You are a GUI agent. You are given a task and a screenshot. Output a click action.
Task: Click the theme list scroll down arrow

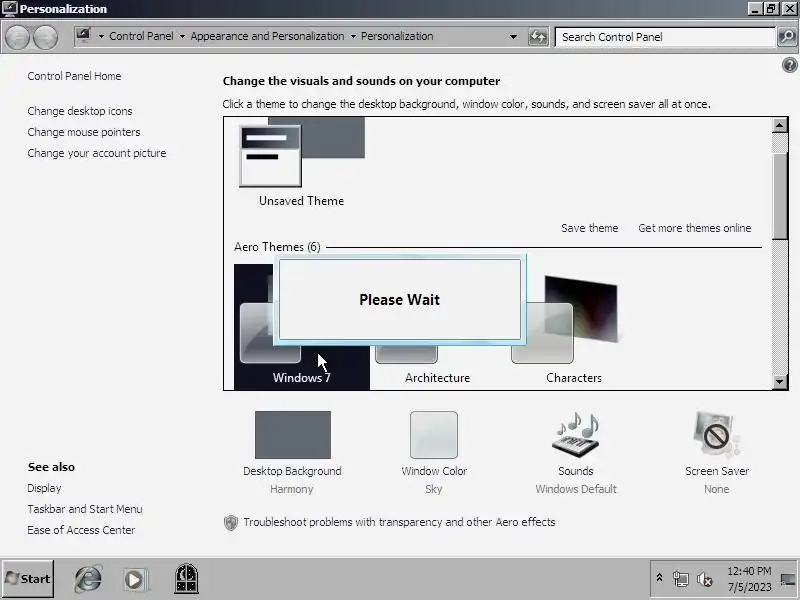pyautogui.click(x=780, y=382)
